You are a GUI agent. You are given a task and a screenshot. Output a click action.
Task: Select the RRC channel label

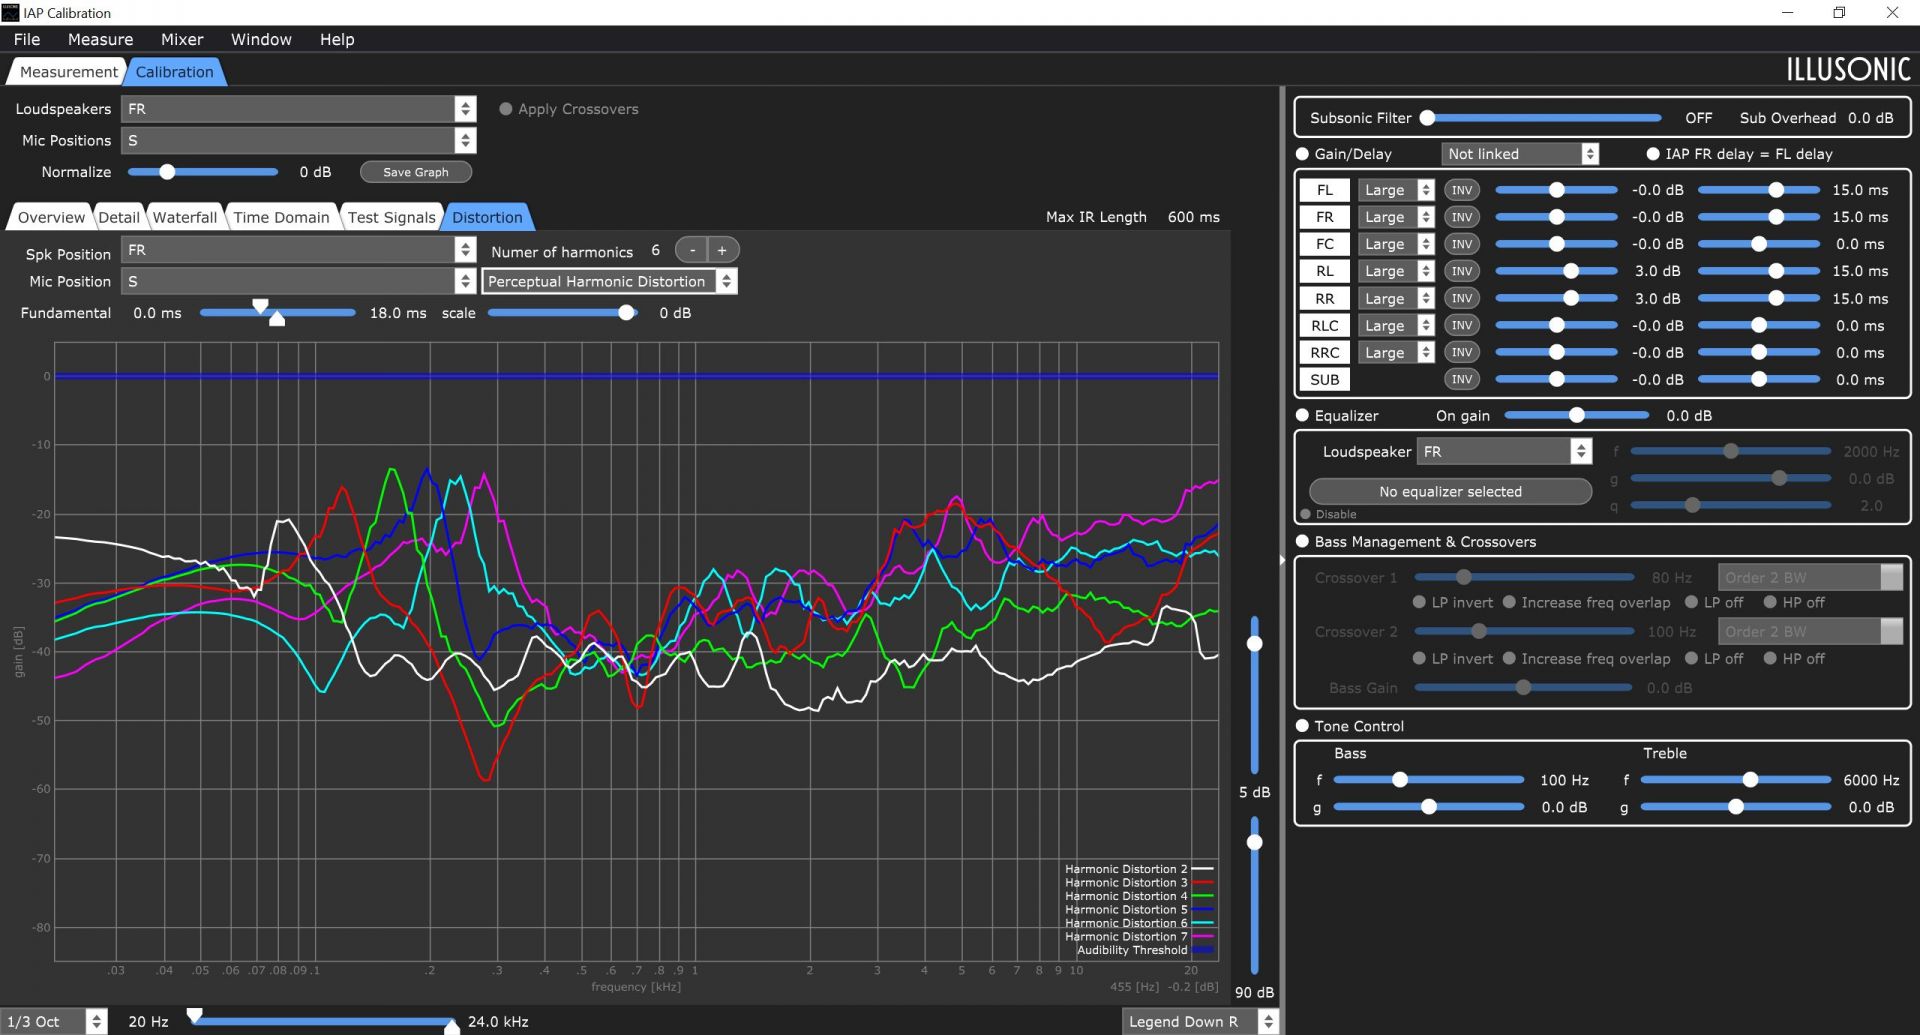point(1324,352)
